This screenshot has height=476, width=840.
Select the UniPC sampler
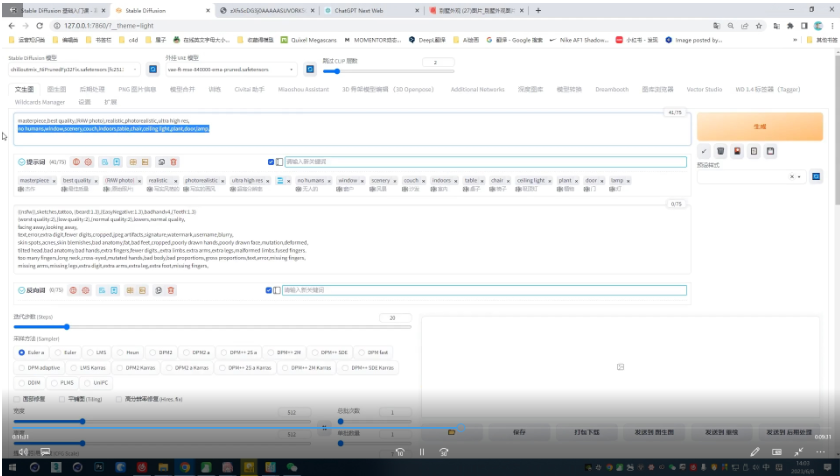(x=97, y=383)
